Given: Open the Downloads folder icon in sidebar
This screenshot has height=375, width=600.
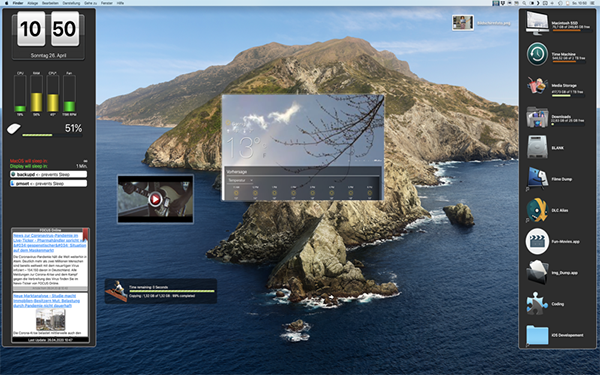Looking at the screenshot, I should (537, 117).
